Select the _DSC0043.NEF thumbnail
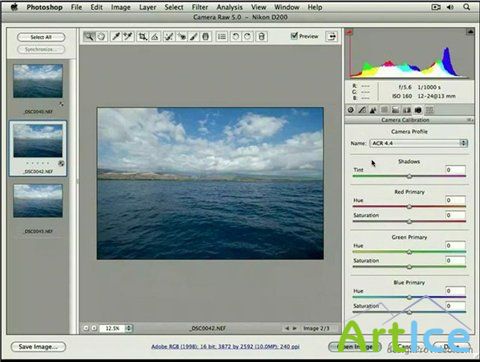 click(38, 201)
